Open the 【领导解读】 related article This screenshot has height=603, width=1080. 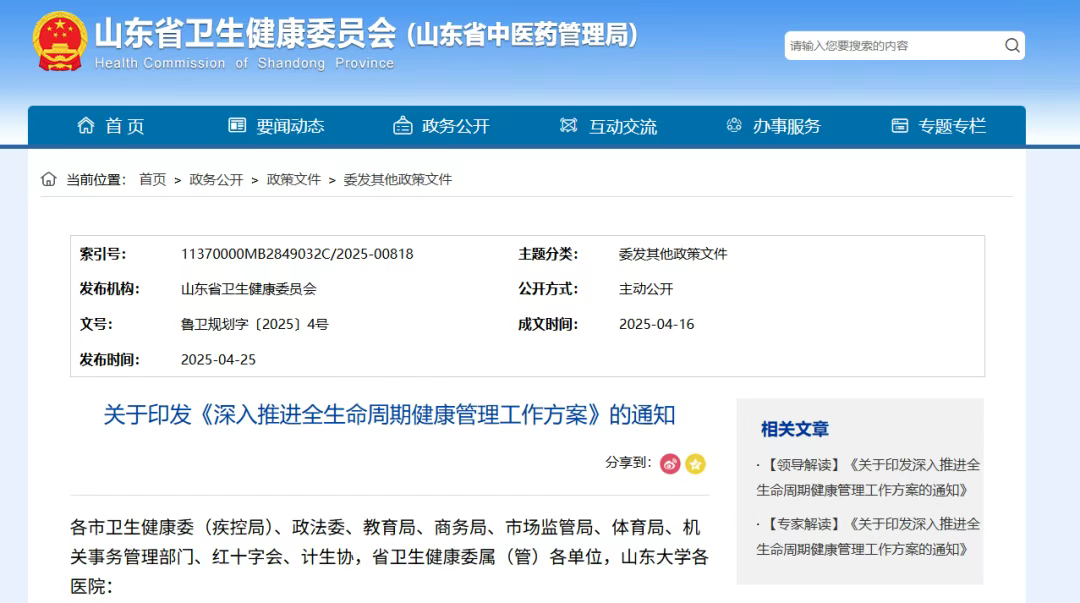coord(868,477)
